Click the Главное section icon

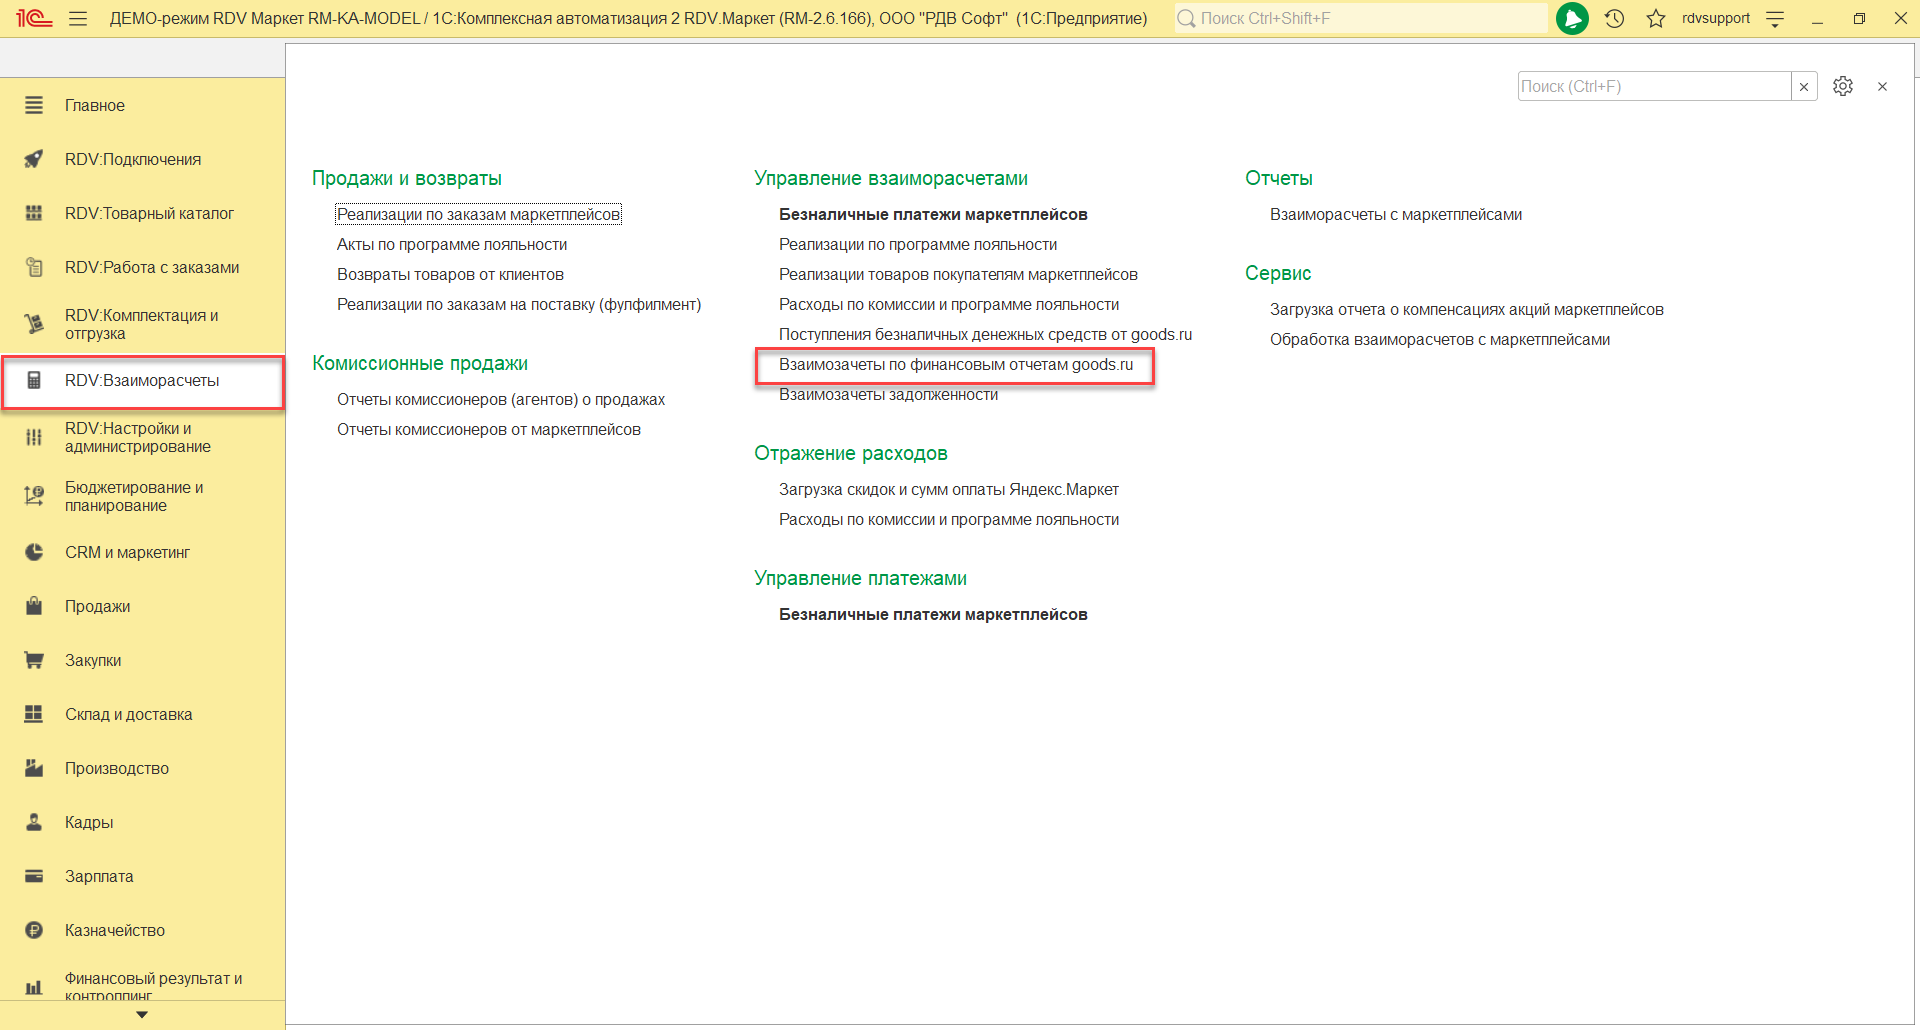click(x=34, y=105)
